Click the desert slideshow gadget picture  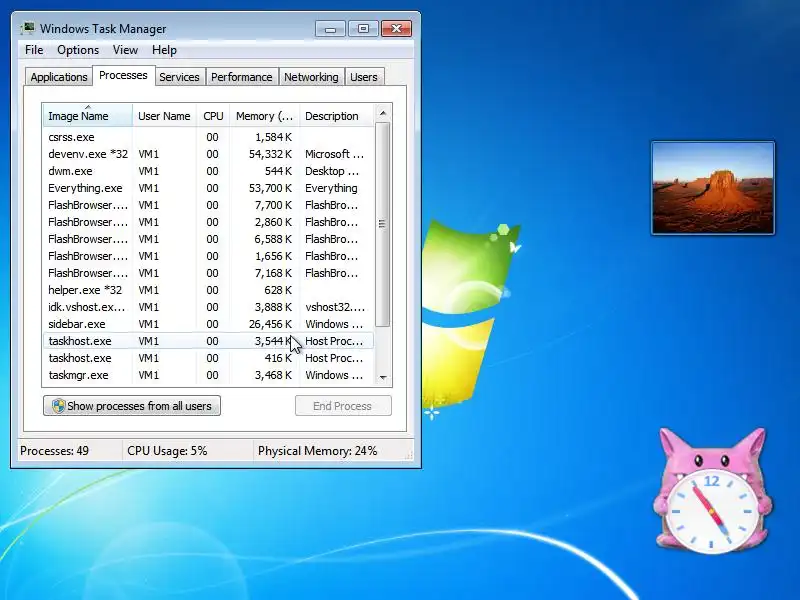point(713,188)
